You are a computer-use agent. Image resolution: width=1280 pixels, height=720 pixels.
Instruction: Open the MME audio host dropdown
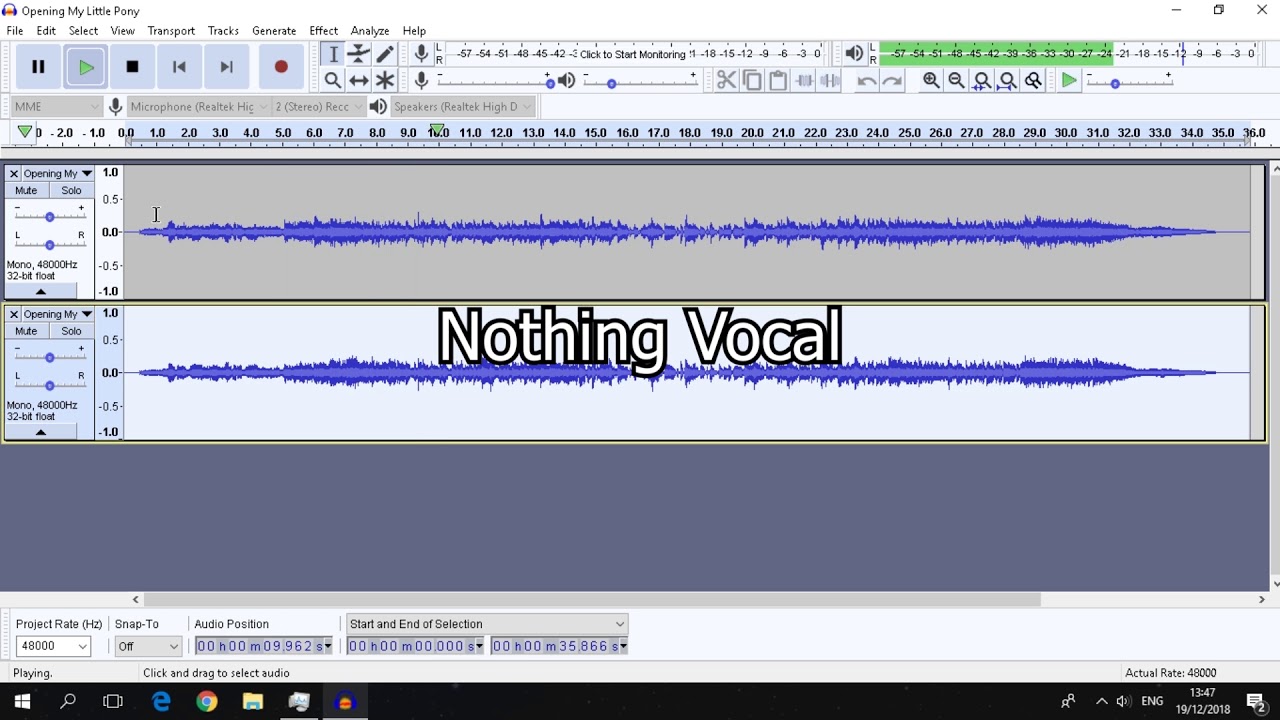click(x=56, y=107)
